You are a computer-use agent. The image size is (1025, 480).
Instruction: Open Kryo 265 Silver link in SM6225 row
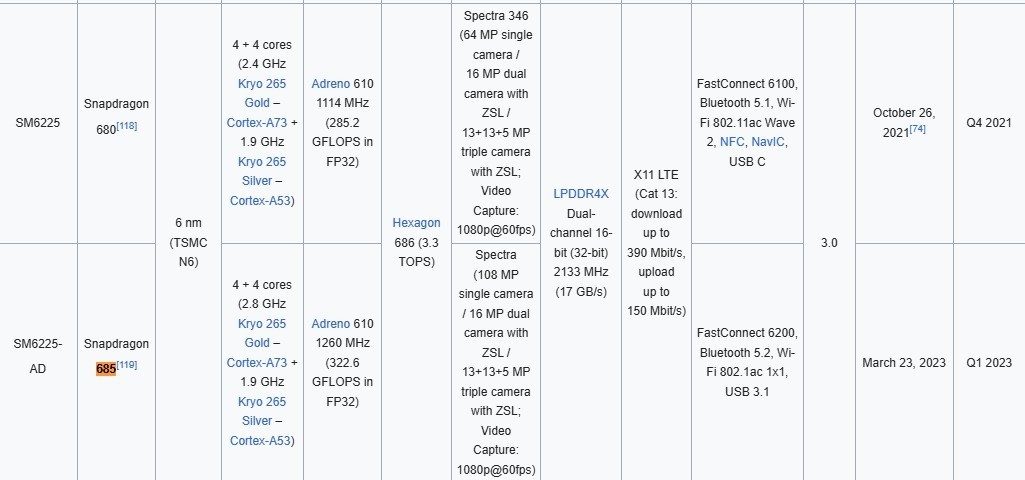click(262, 171)
